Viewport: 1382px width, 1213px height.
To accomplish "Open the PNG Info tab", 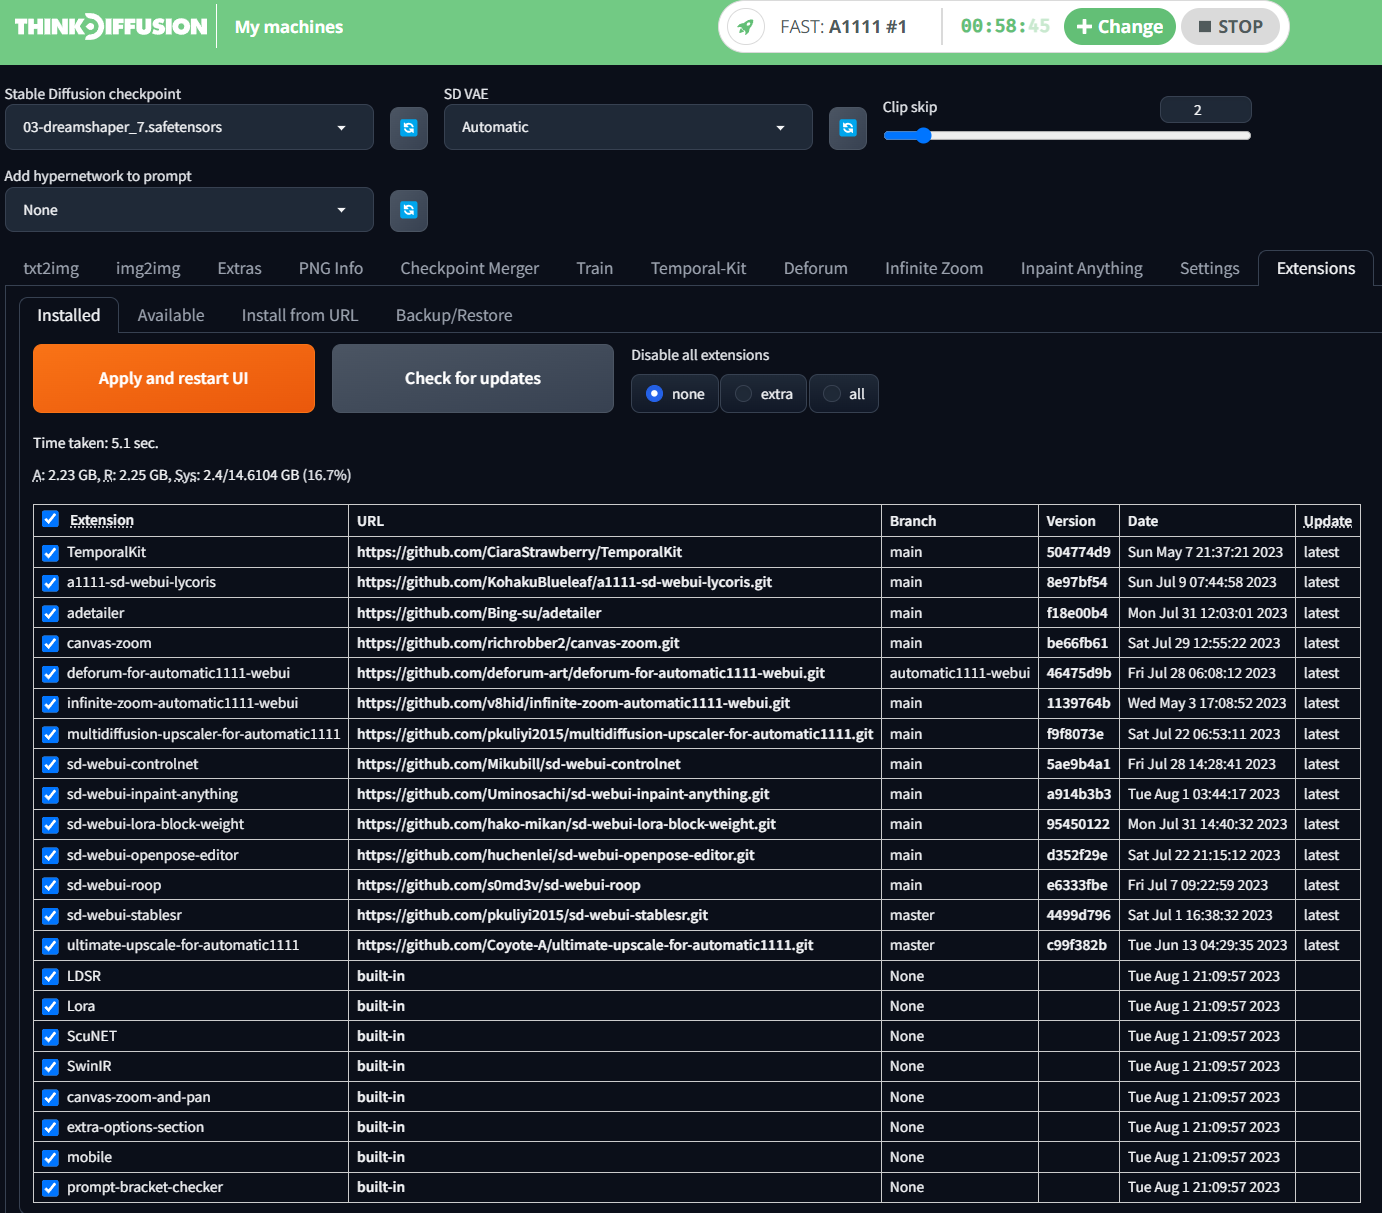I will tap(331, 268).
